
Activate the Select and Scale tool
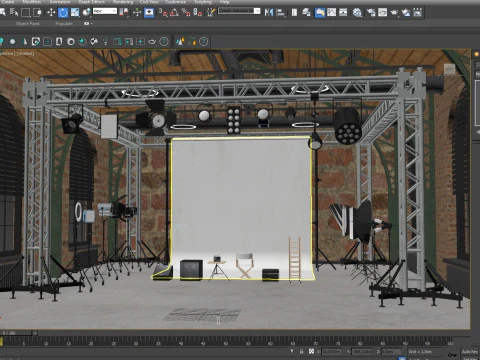75,13
